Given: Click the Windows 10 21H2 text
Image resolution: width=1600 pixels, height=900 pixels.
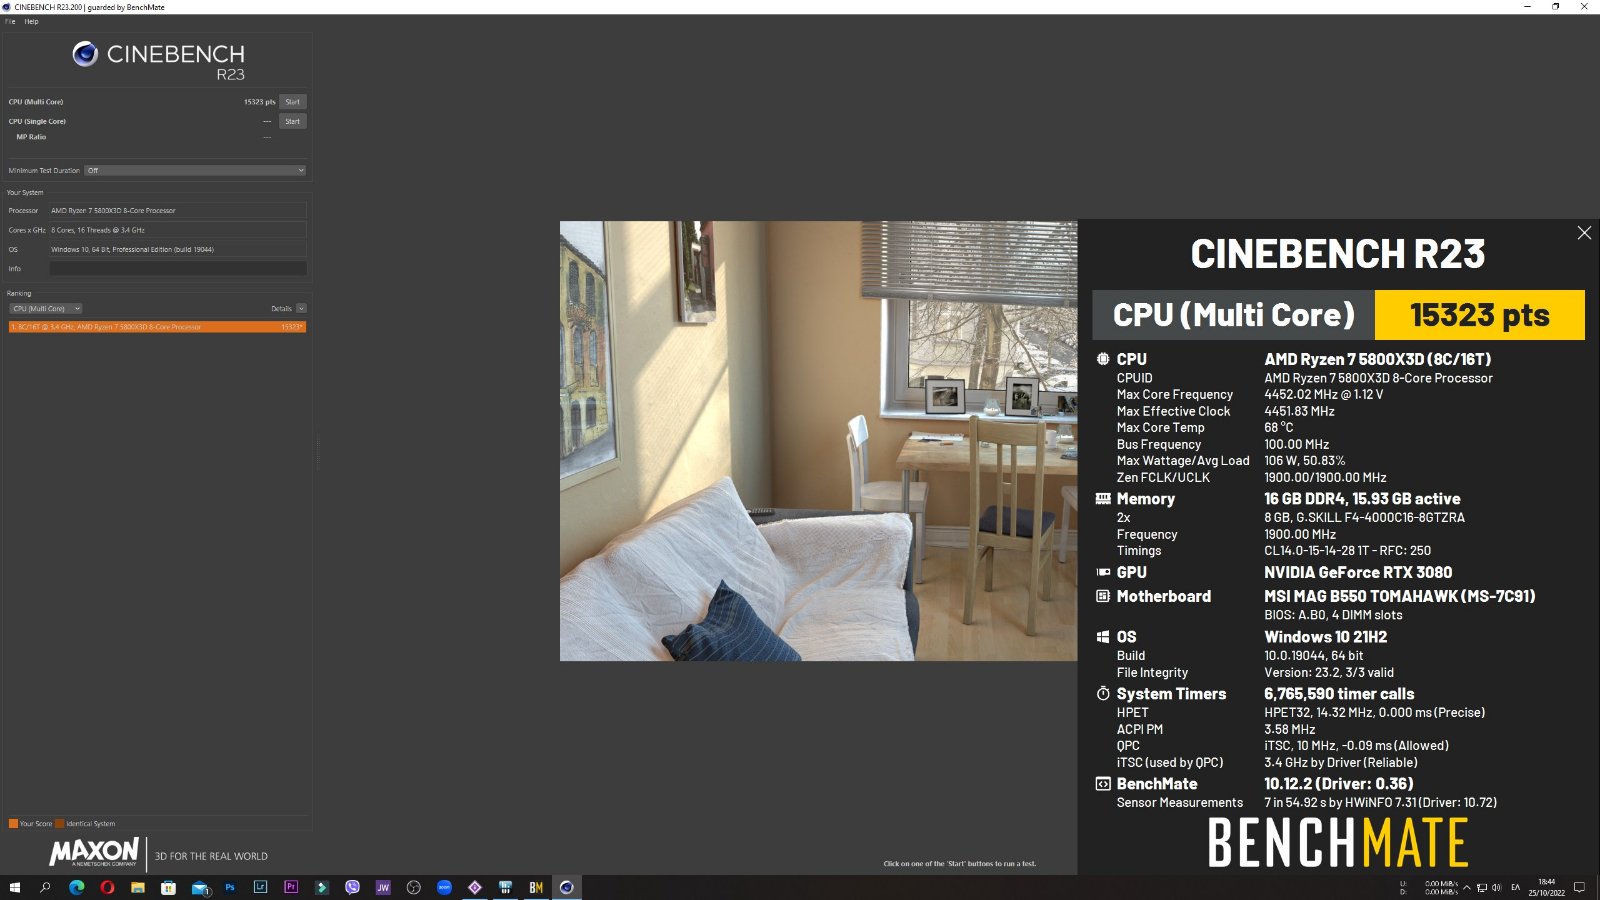Looking at the screenshot, I should coord(1325,636).
